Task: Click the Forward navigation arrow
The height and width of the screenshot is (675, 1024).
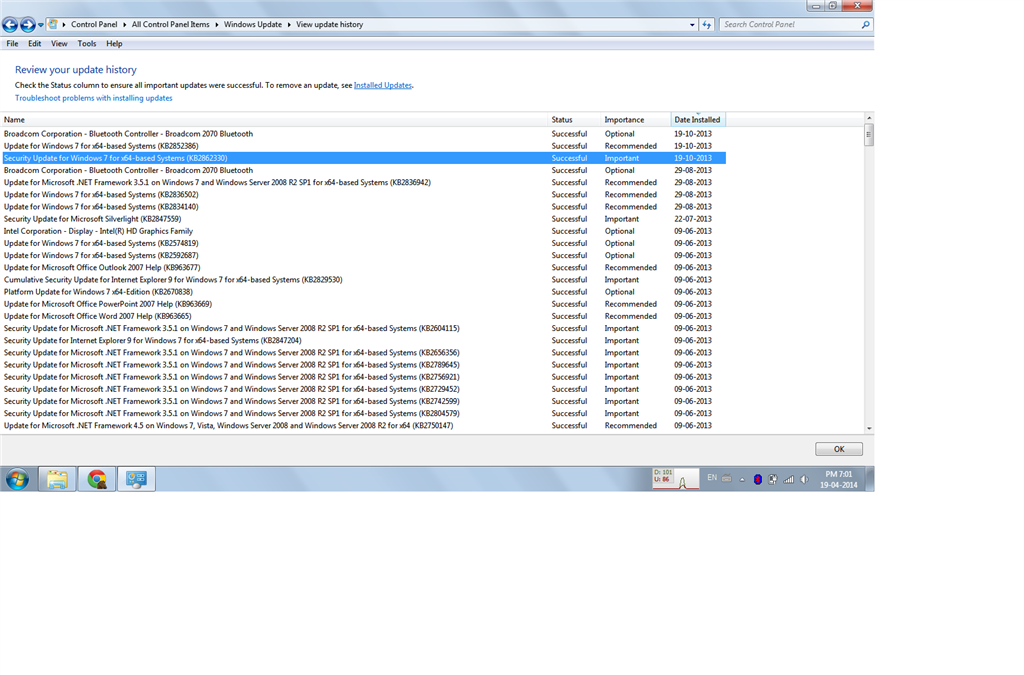Action: 27,25
